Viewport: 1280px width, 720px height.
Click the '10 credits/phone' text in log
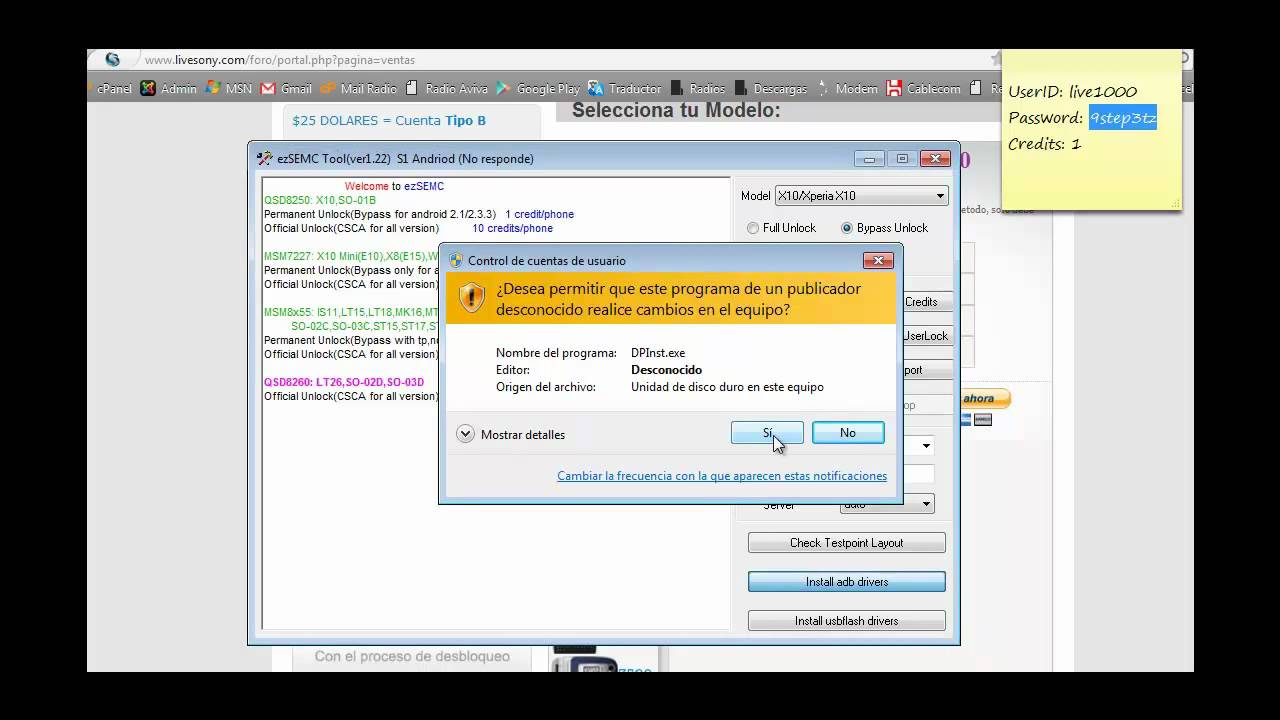512,228
